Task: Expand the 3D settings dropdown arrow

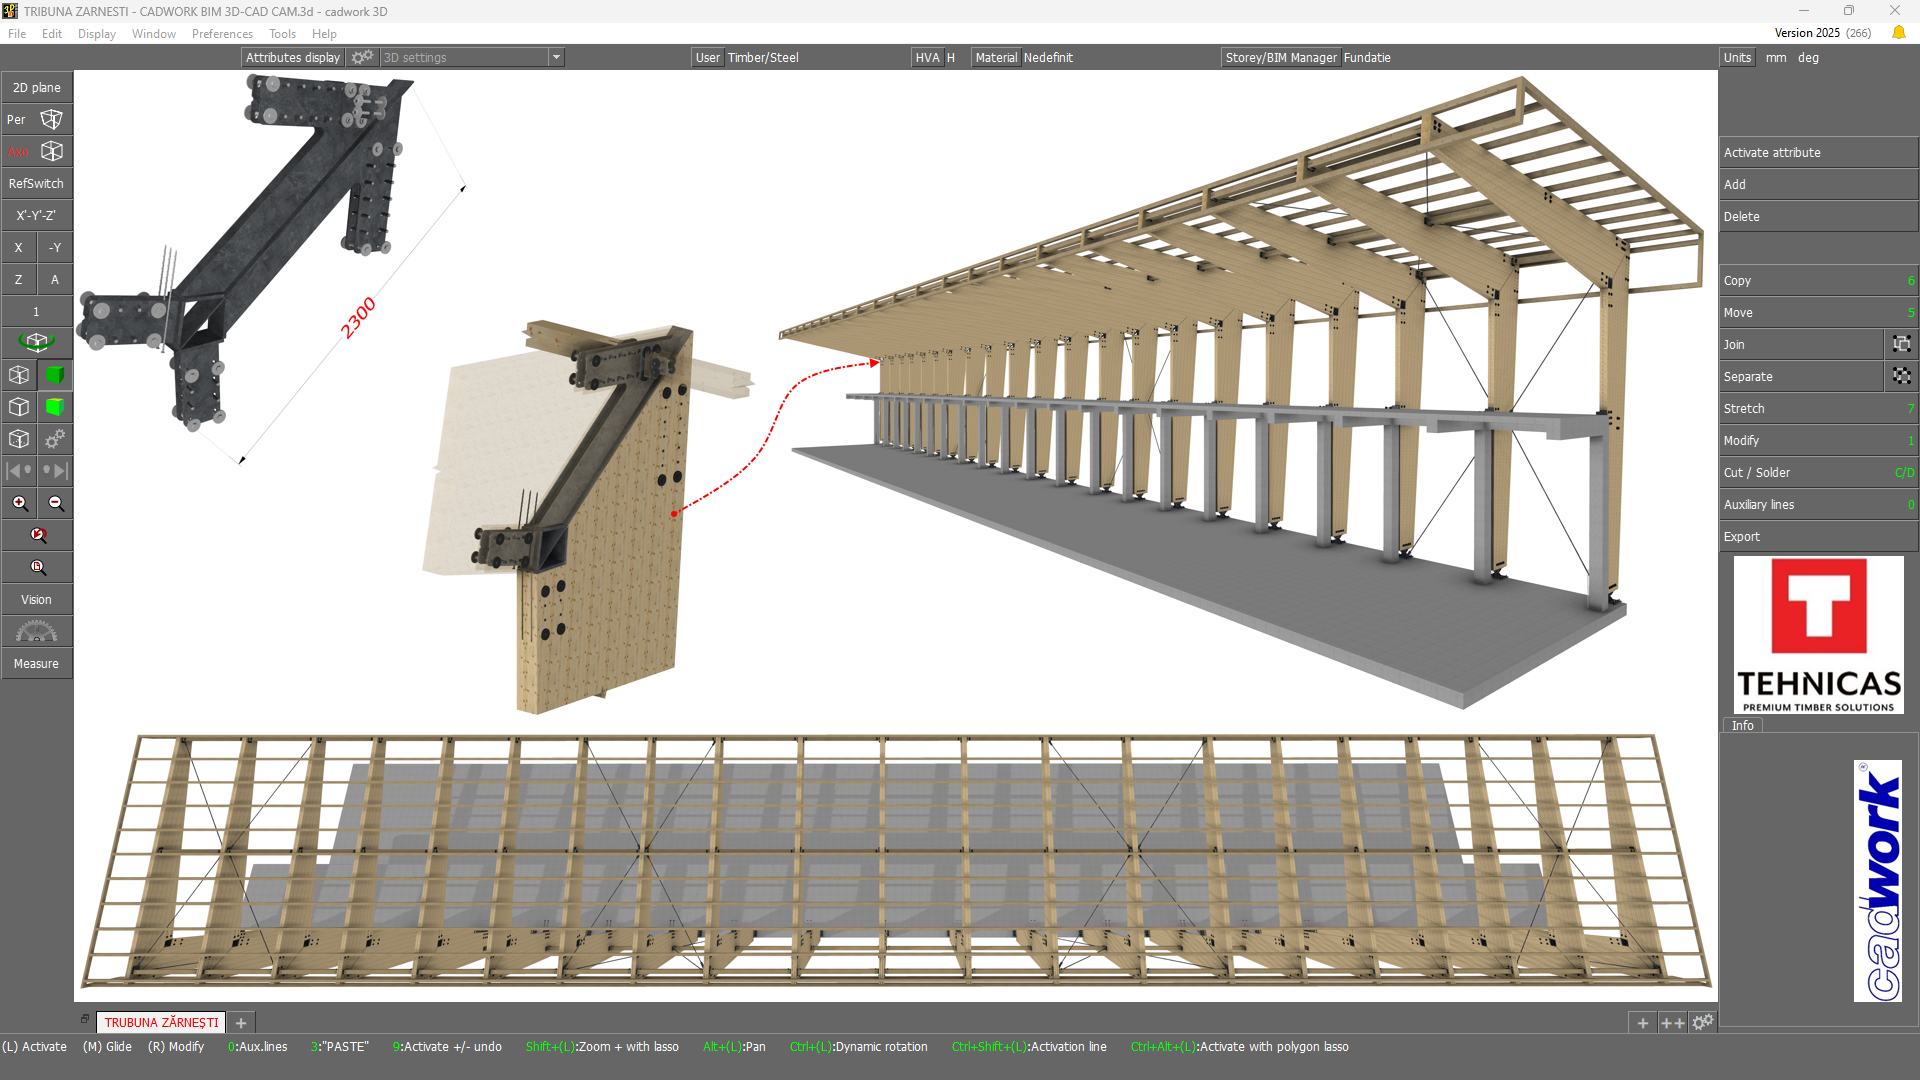Action: pos(556,57)
